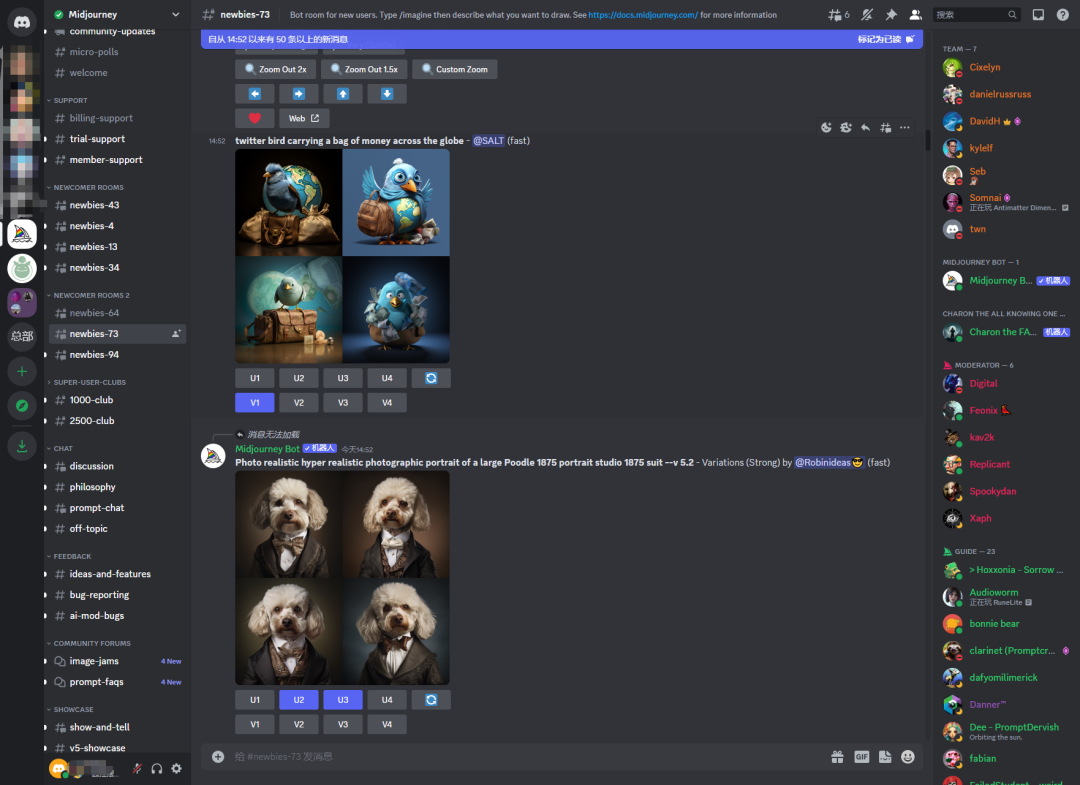Toggle the member list visibility

(x=915, y=15)
